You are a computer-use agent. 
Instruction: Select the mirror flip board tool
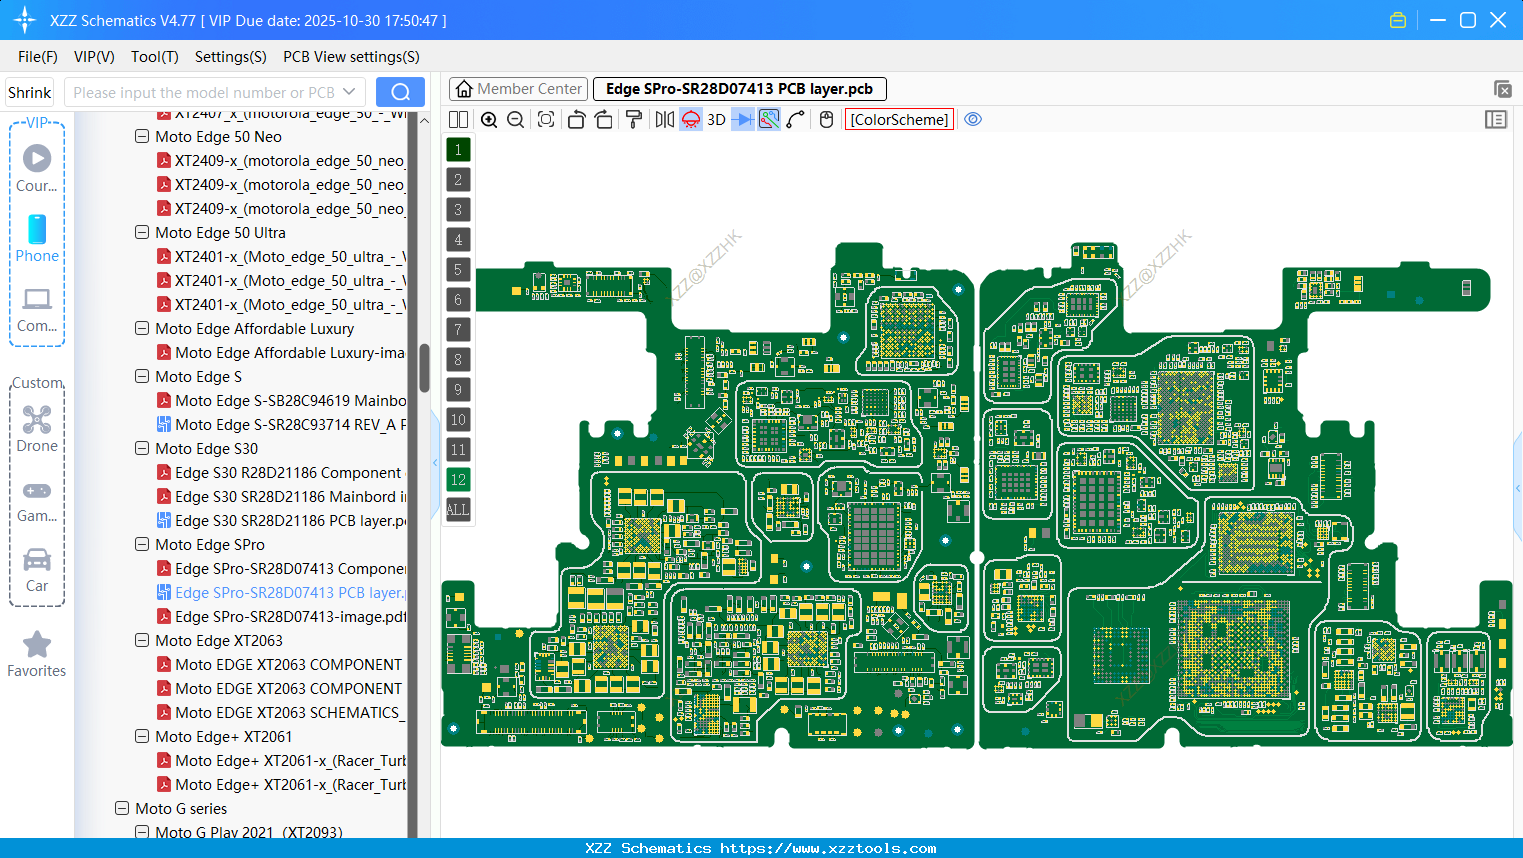point(663,119)
